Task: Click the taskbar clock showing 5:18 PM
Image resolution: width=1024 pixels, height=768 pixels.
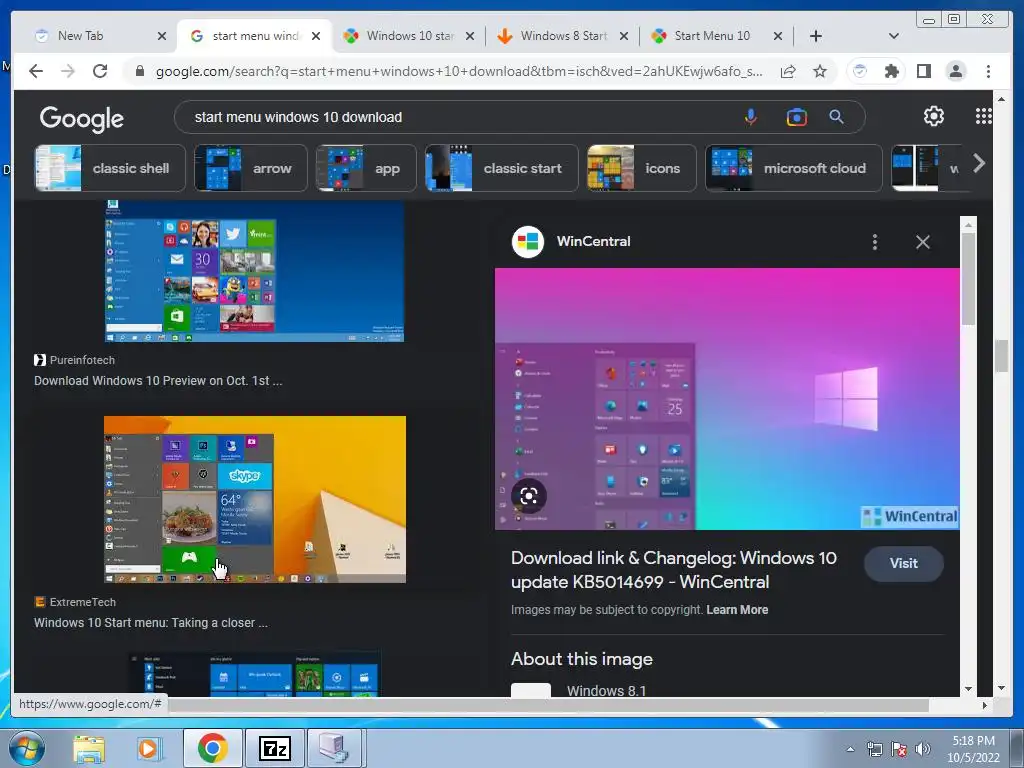Action: coord(973,749)
